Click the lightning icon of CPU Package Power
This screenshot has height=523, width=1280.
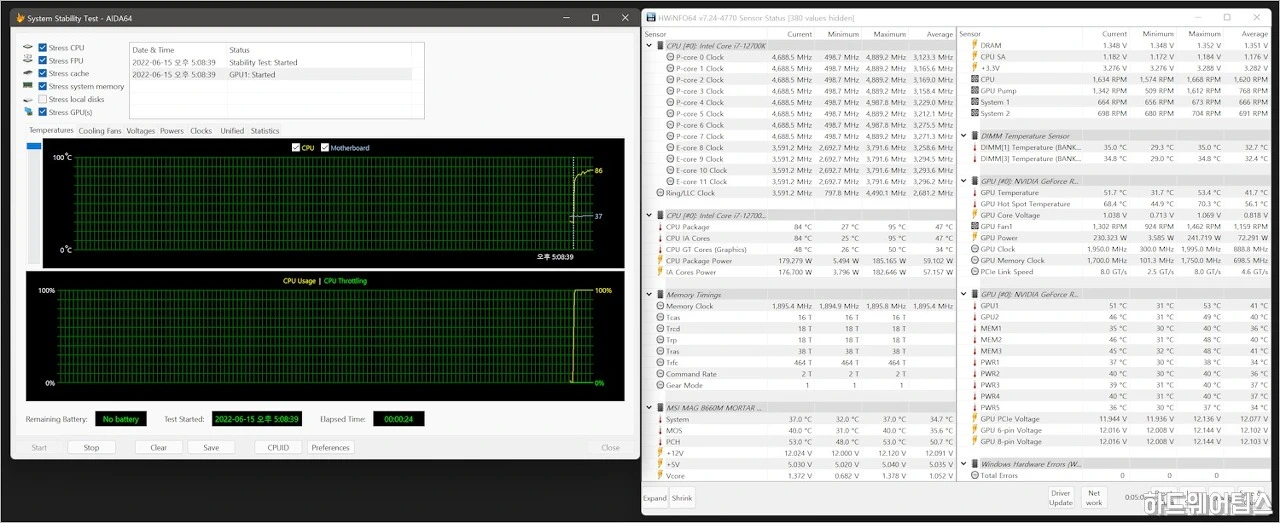pyautogui.click(x=660, y=261)
